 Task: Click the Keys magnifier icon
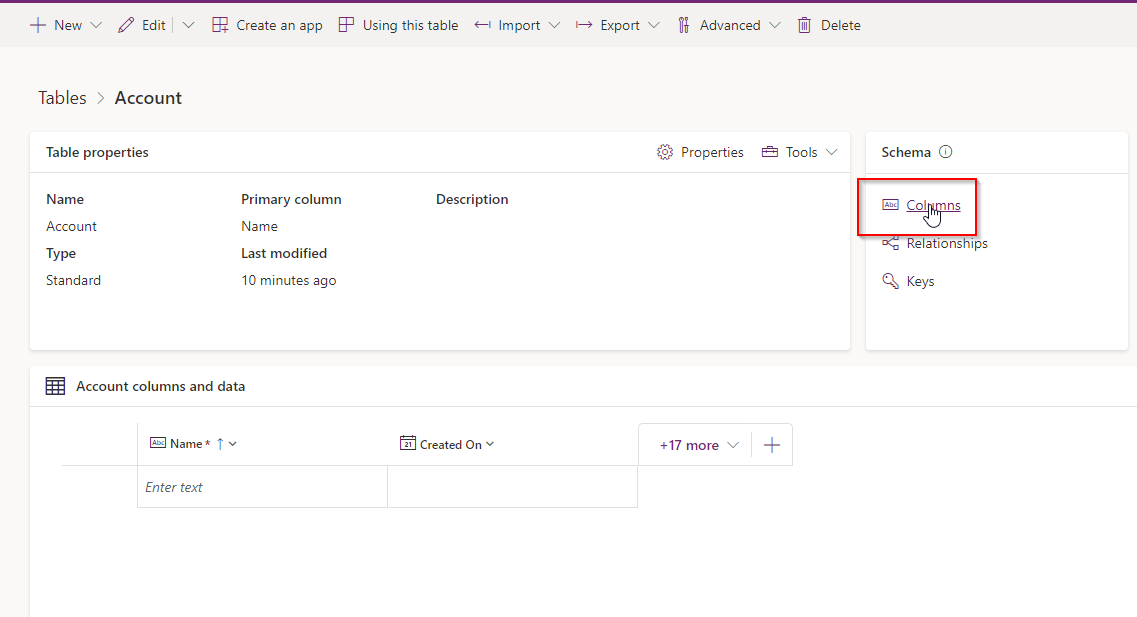(x=890, y=281)
